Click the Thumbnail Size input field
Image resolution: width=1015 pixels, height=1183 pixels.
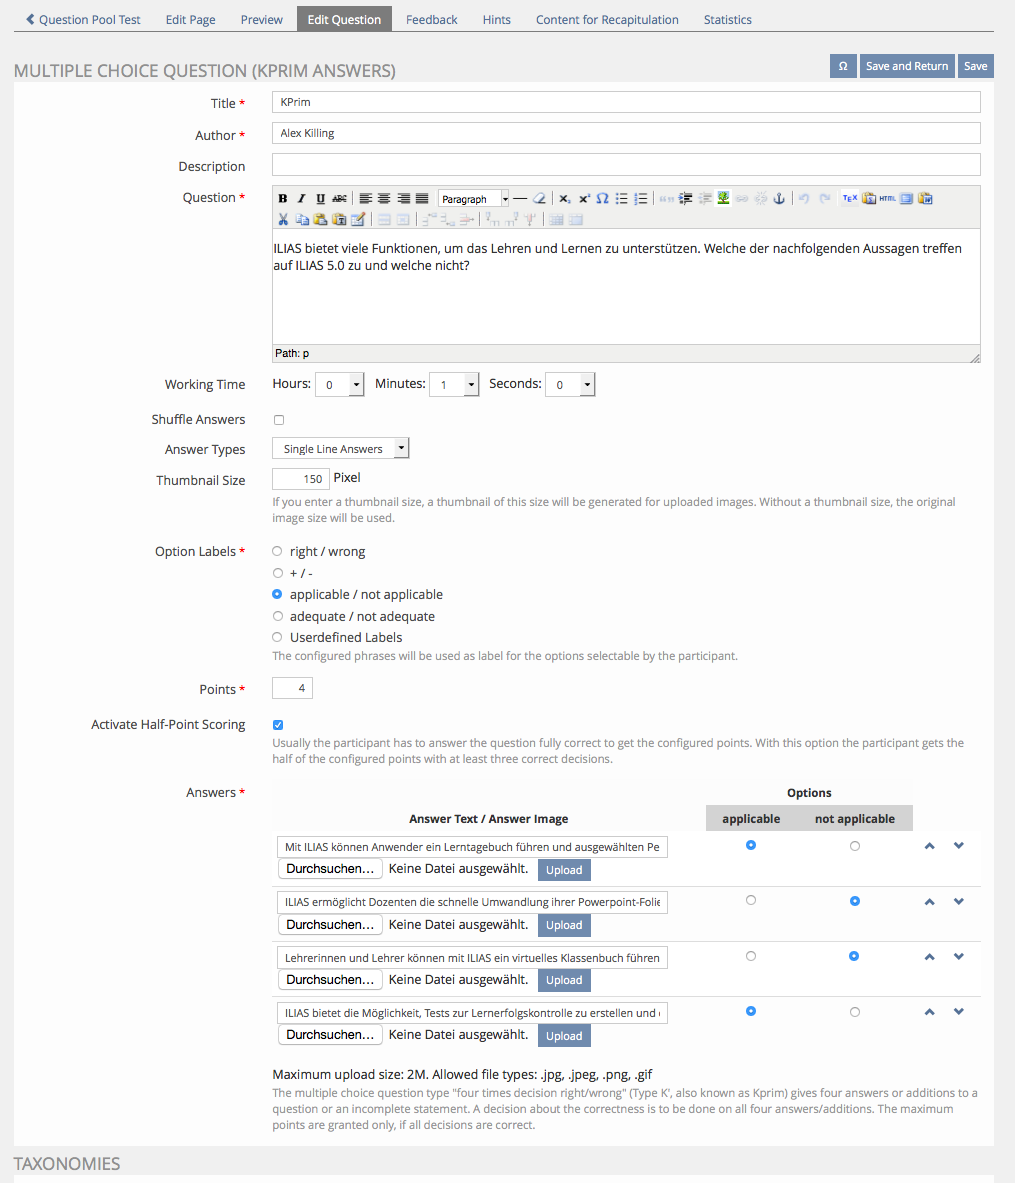[x=300, y=479]
